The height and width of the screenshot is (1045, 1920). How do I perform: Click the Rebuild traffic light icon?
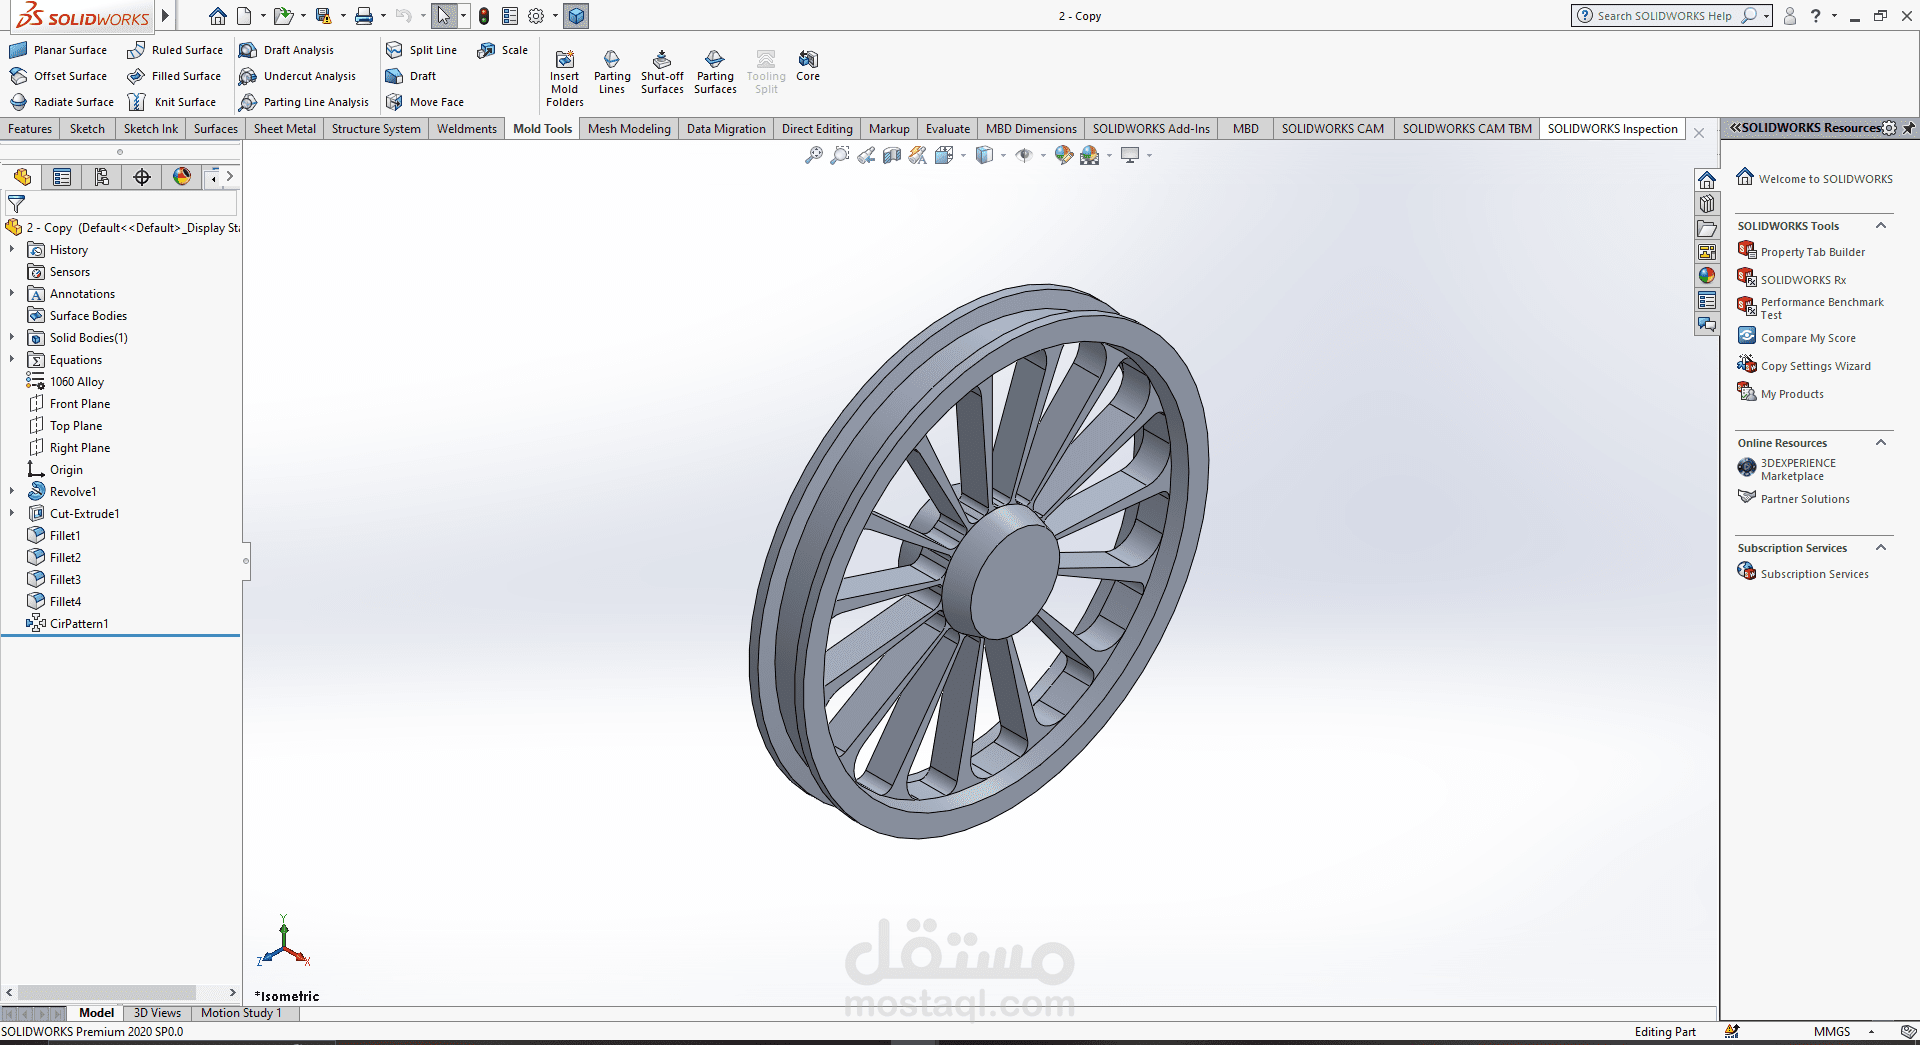click(x=484, y=16)
